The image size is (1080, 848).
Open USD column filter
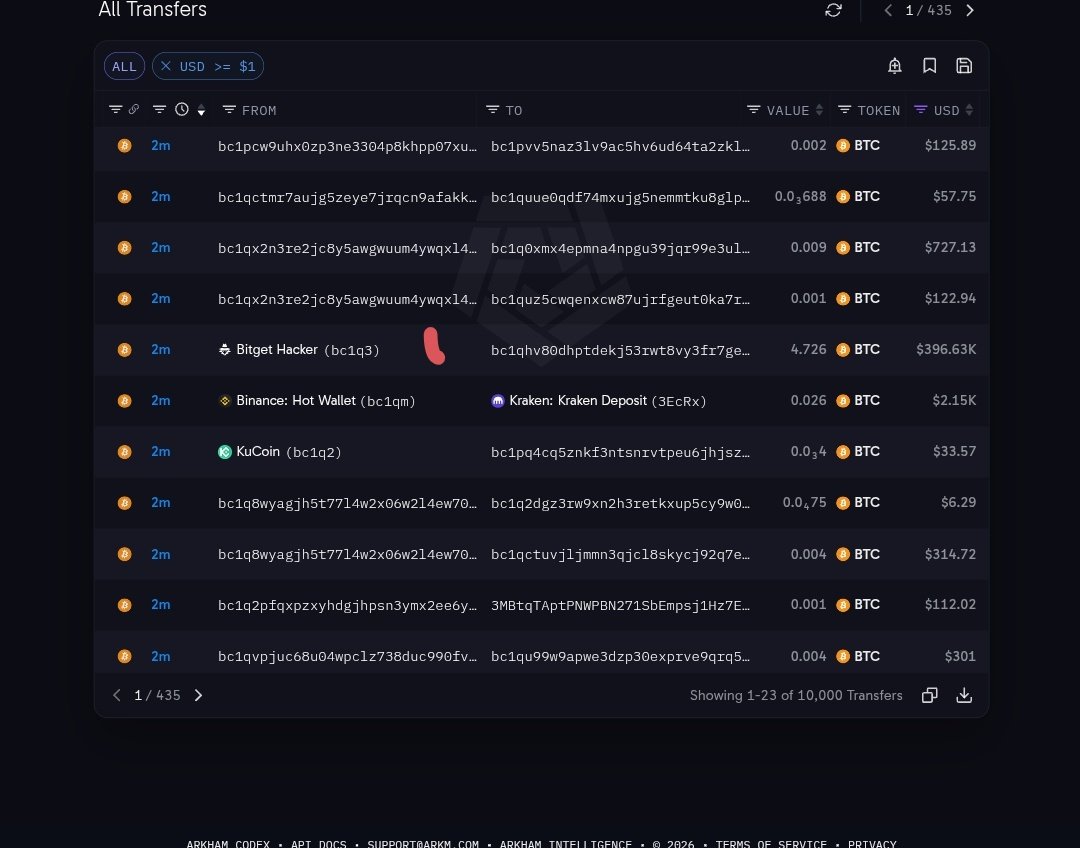(x=920, y=110)
